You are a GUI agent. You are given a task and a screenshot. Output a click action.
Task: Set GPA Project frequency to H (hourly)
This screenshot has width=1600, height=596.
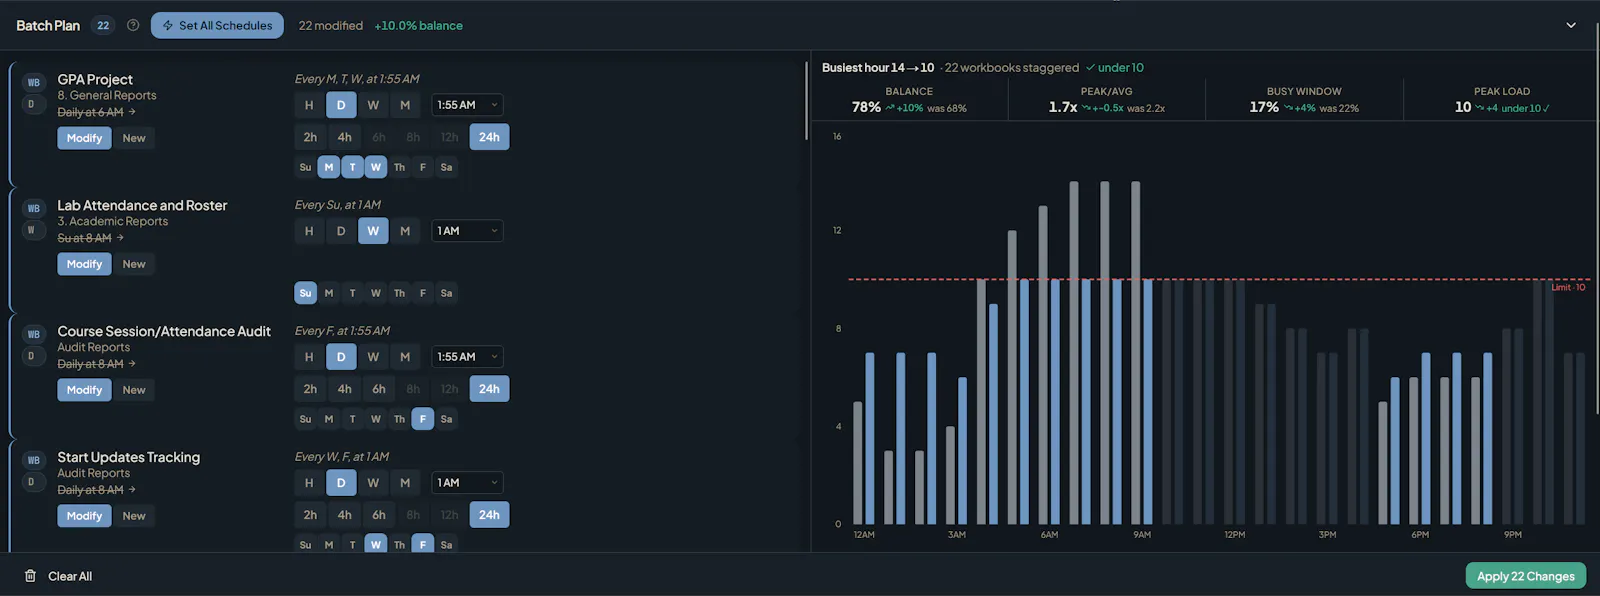tap(309, 105)
